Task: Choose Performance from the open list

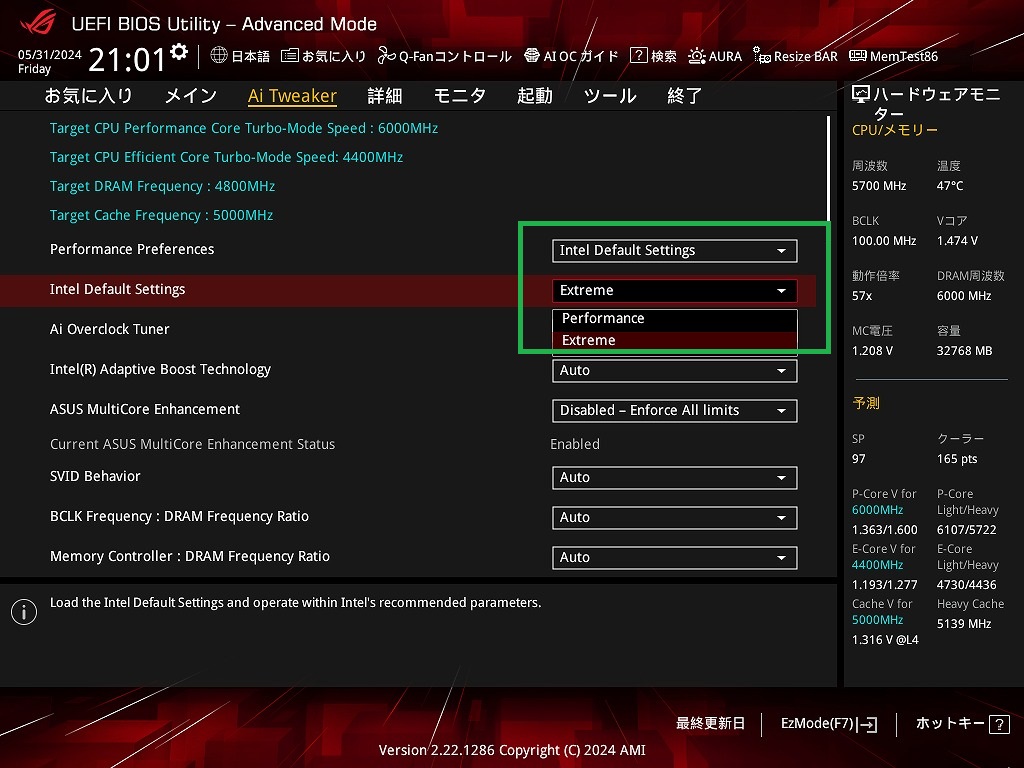Action: pyautogui.click(x=675, y=319)
